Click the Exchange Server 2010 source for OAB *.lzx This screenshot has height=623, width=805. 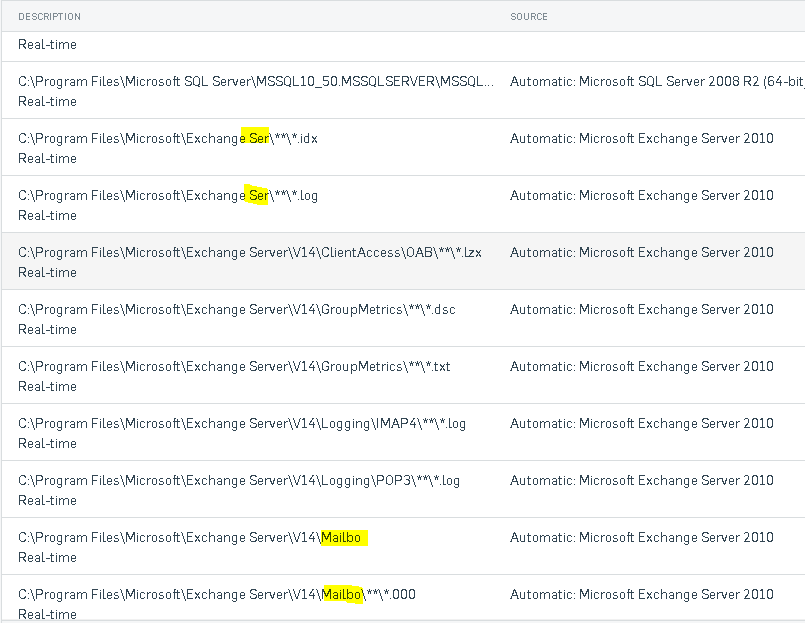(642, 253)
